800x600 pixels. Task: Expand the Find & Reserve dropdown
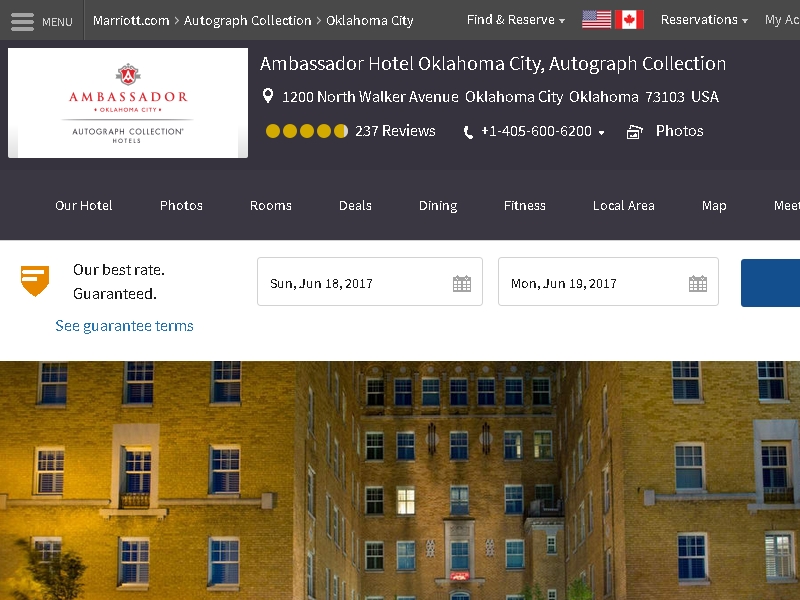click(x=516, y=20)
